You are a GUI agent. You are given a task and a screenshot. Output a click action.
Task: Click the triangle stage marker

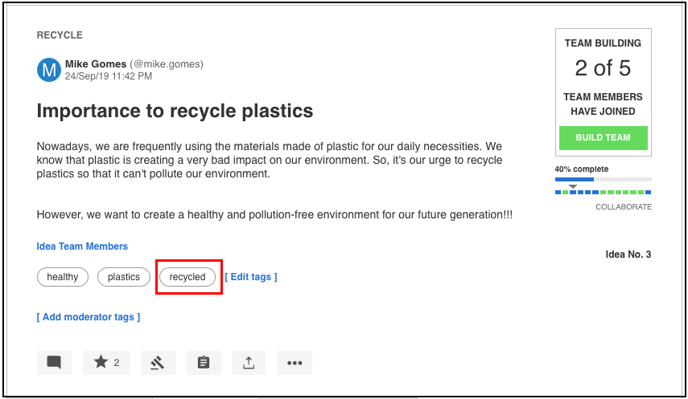(573, 187)
